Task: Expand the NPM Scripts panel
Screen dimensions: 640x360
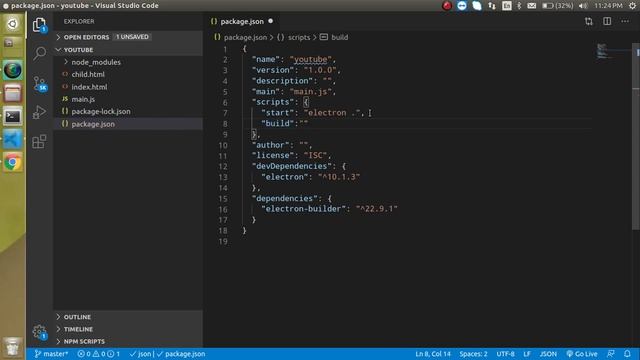Action: click(128, 341)
